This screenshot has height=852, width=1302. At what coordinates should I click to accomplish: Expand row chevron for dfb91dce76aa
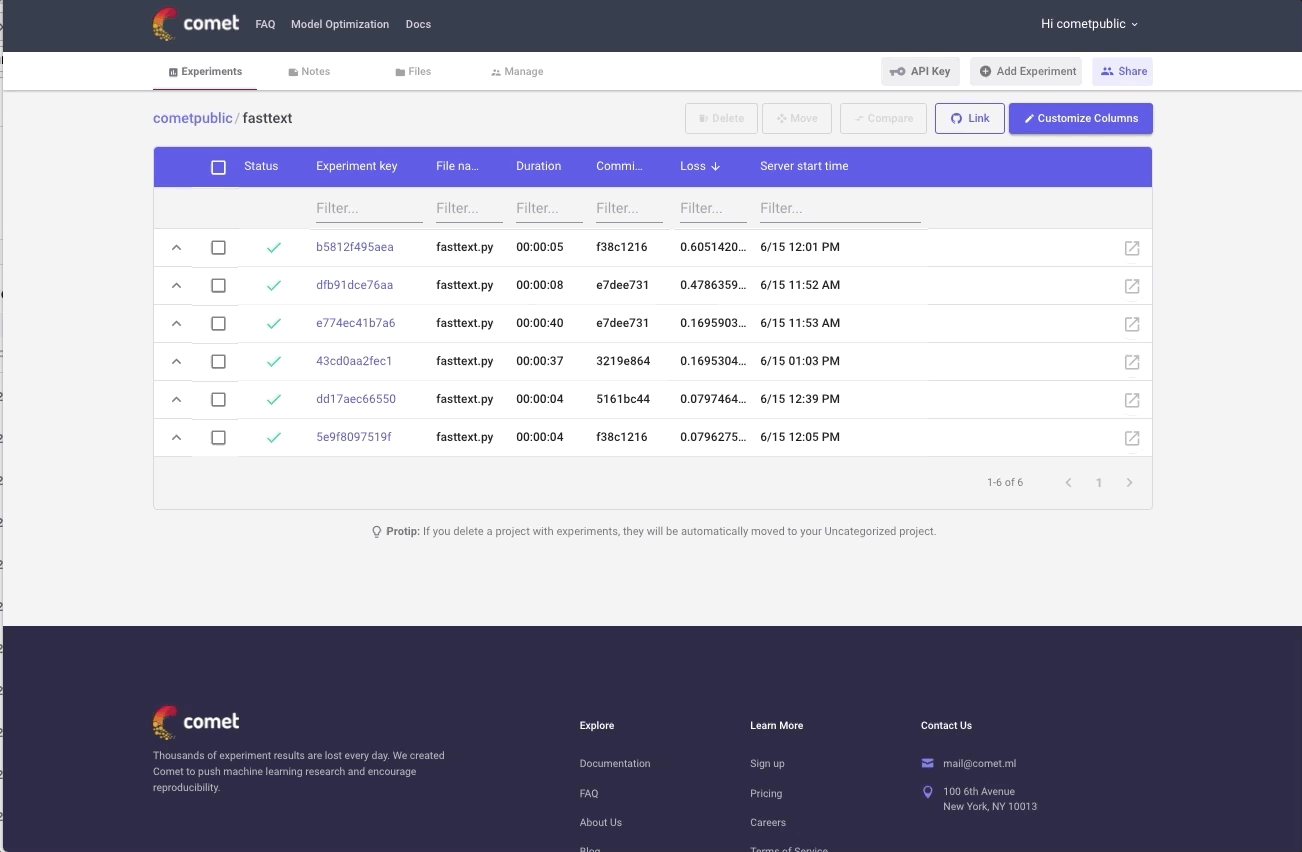point(176,285)
